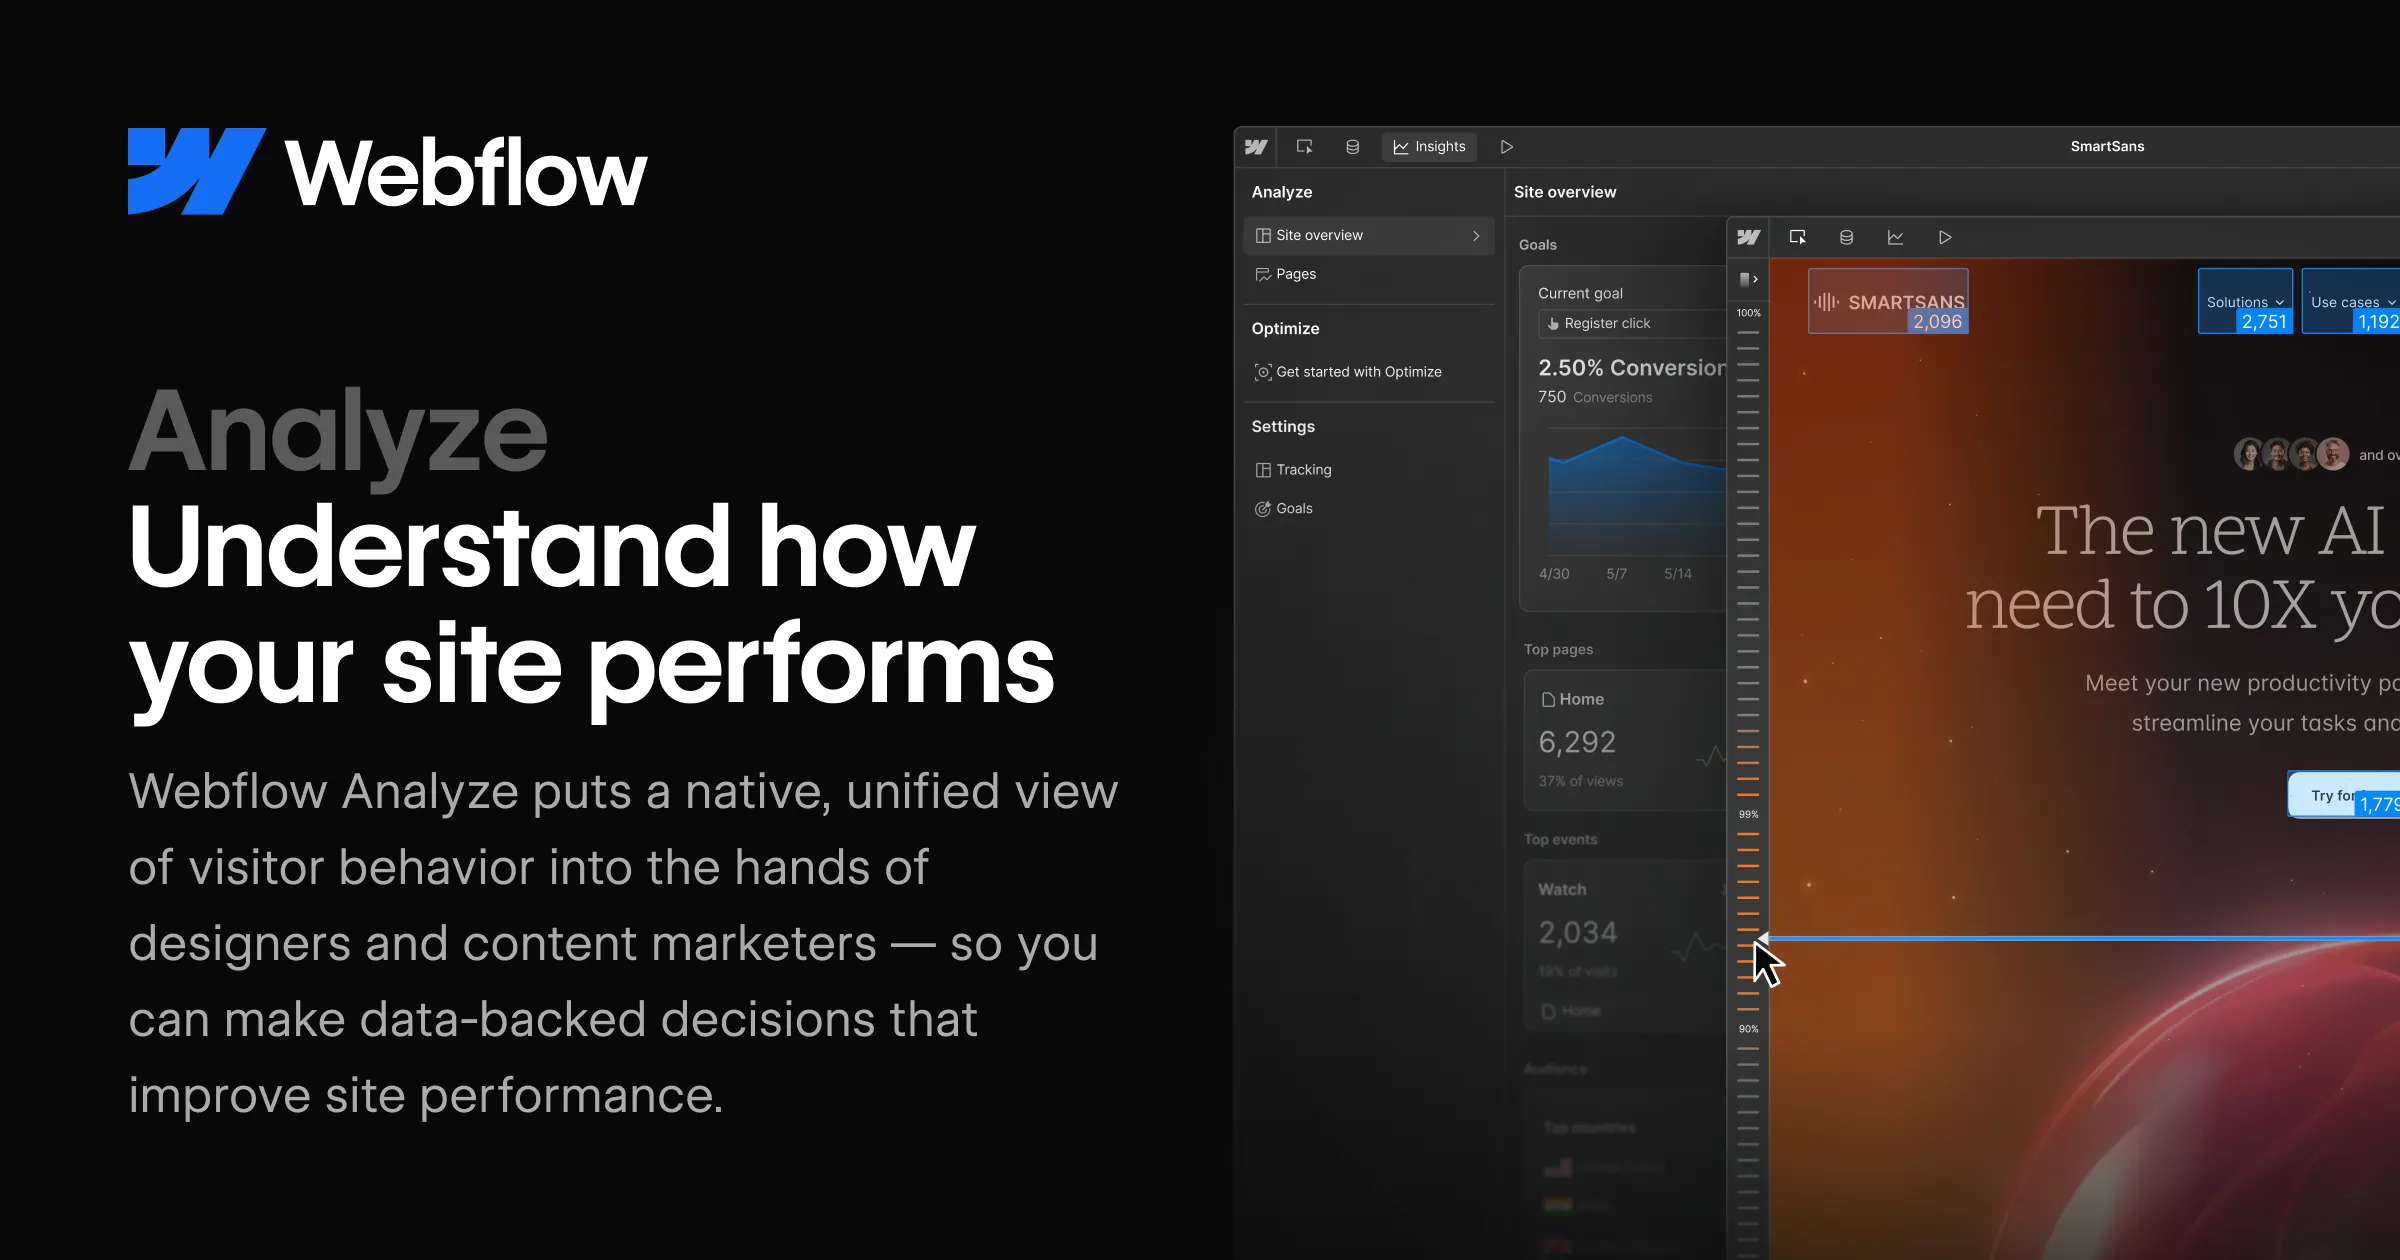The image size is (2400, 1260).
Task: Click the preview play icon in the toolbar
Action: [x=1507, y=146]
